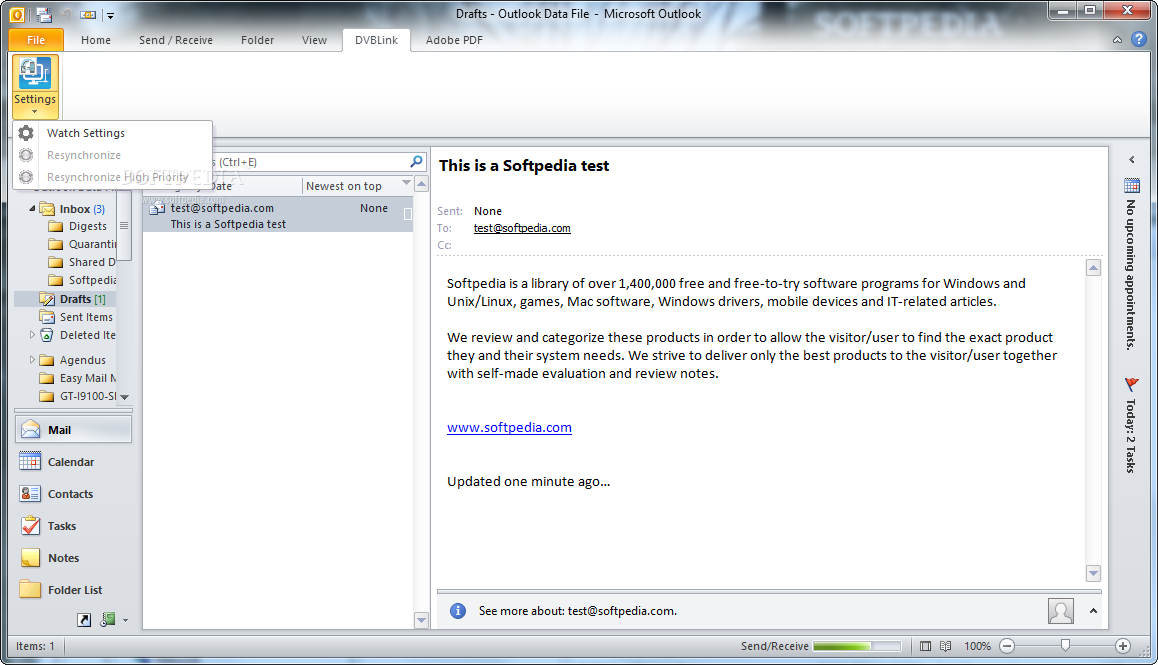Click the calendar icon in To-Do Bar
The image size is (1158, 665).
point(1131,185)
